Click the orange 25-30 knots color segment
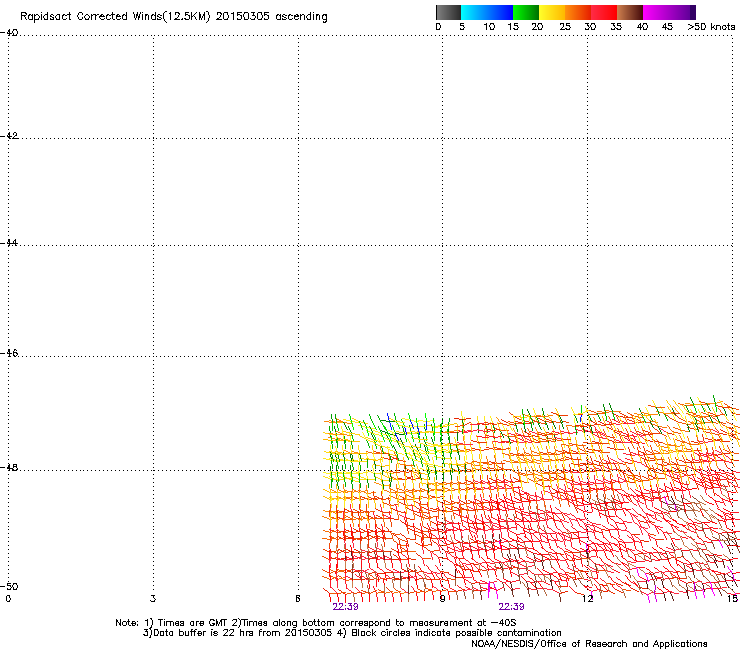Image resolution: width=740 pixels, height=650 pixels. tap(578, 12)
